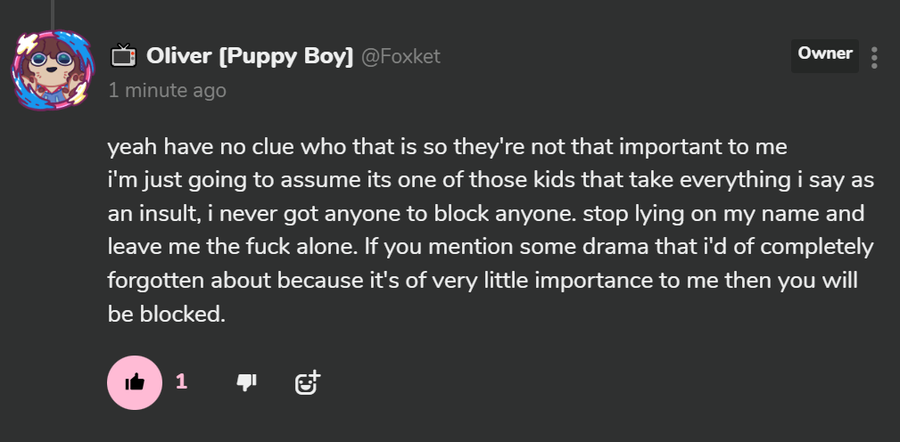Click the name Oliver in the header
Screen dimensions: 900x442
(x=177, y=56)
